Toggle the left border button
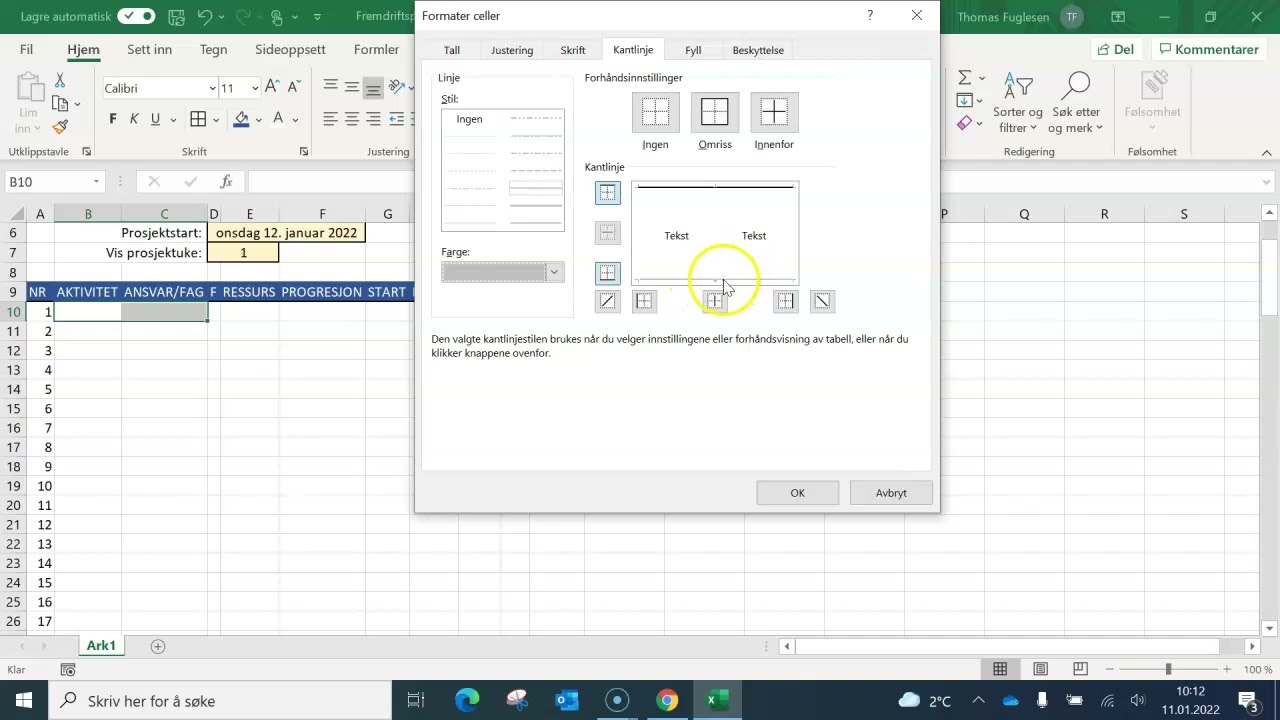The image size is (1280, 720). click(645, 301)
